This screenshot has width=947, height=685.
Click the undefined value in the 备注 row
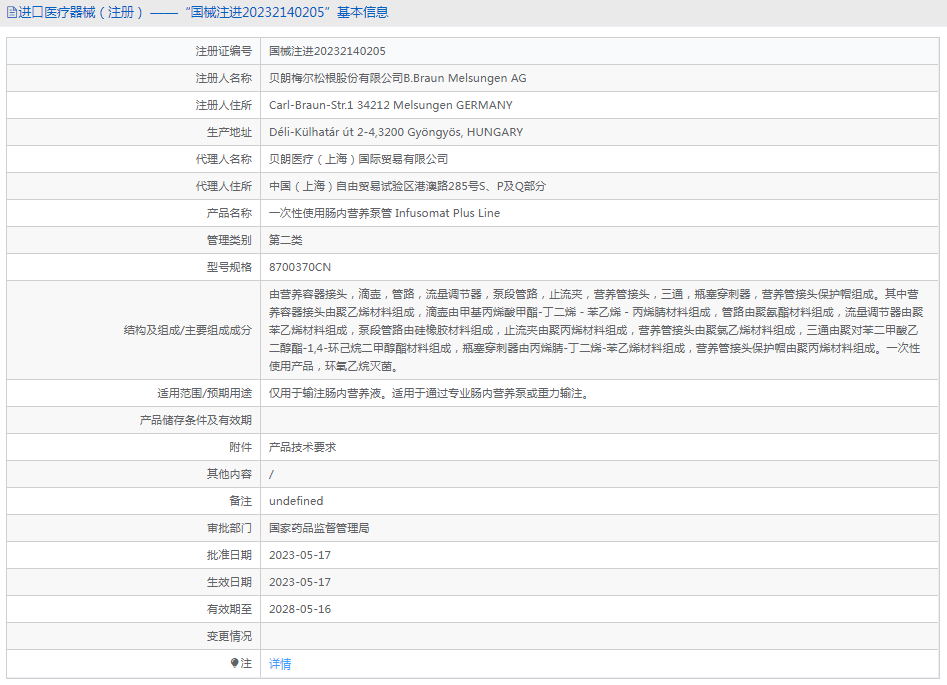296,501
